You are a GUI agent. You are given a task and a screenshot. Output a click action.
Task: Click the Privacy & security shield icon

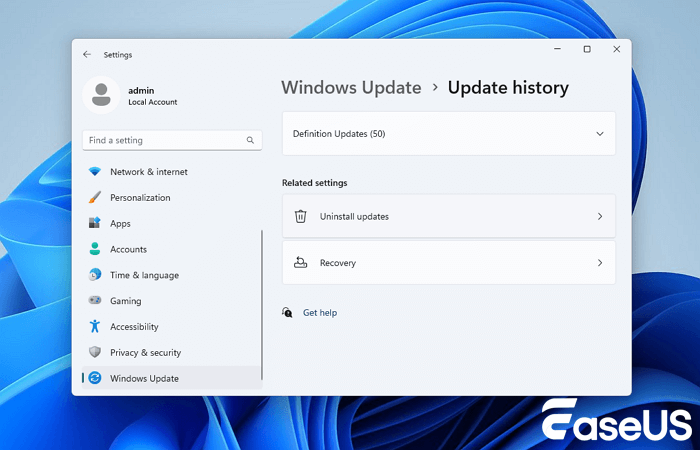point(95,352)
